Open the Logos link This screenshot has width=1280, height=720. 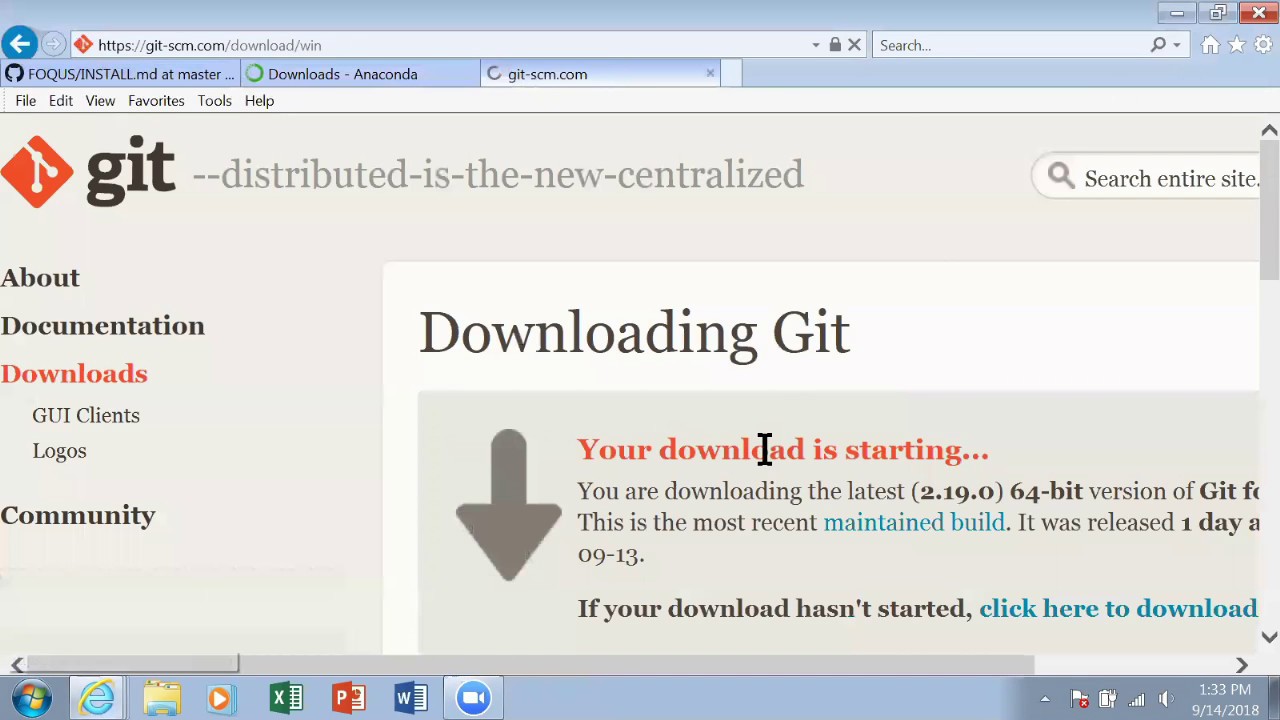[x=59, y=451]
